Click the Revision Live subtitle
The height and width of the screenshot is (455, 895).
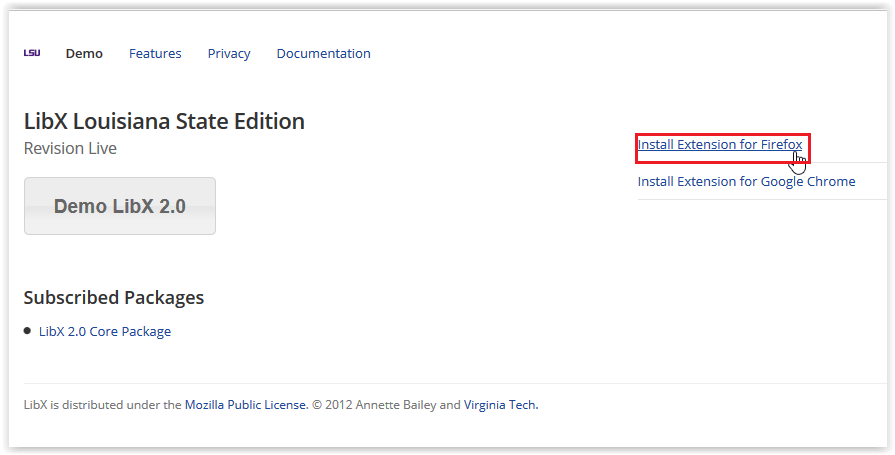tap(70, 149)
